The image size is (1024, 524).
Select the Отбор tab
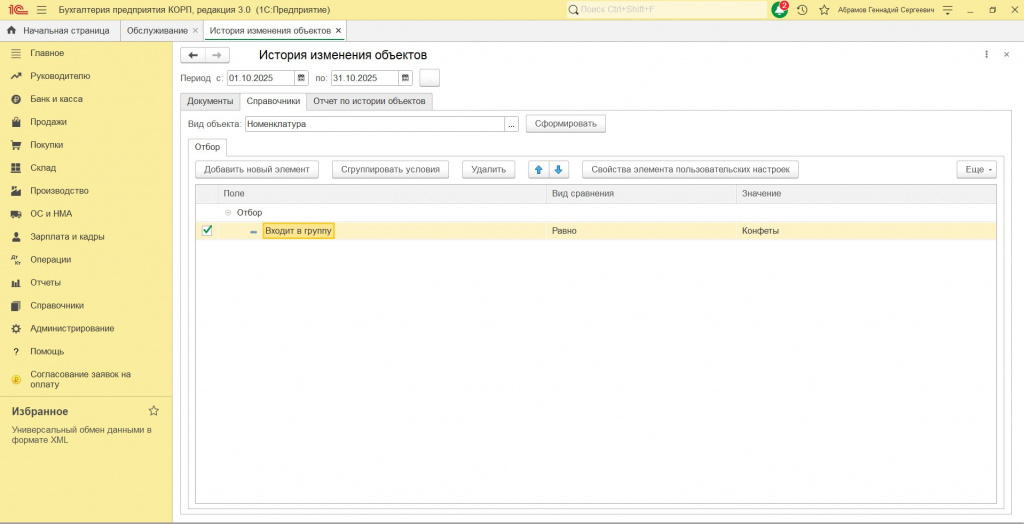tap(207, 146)
